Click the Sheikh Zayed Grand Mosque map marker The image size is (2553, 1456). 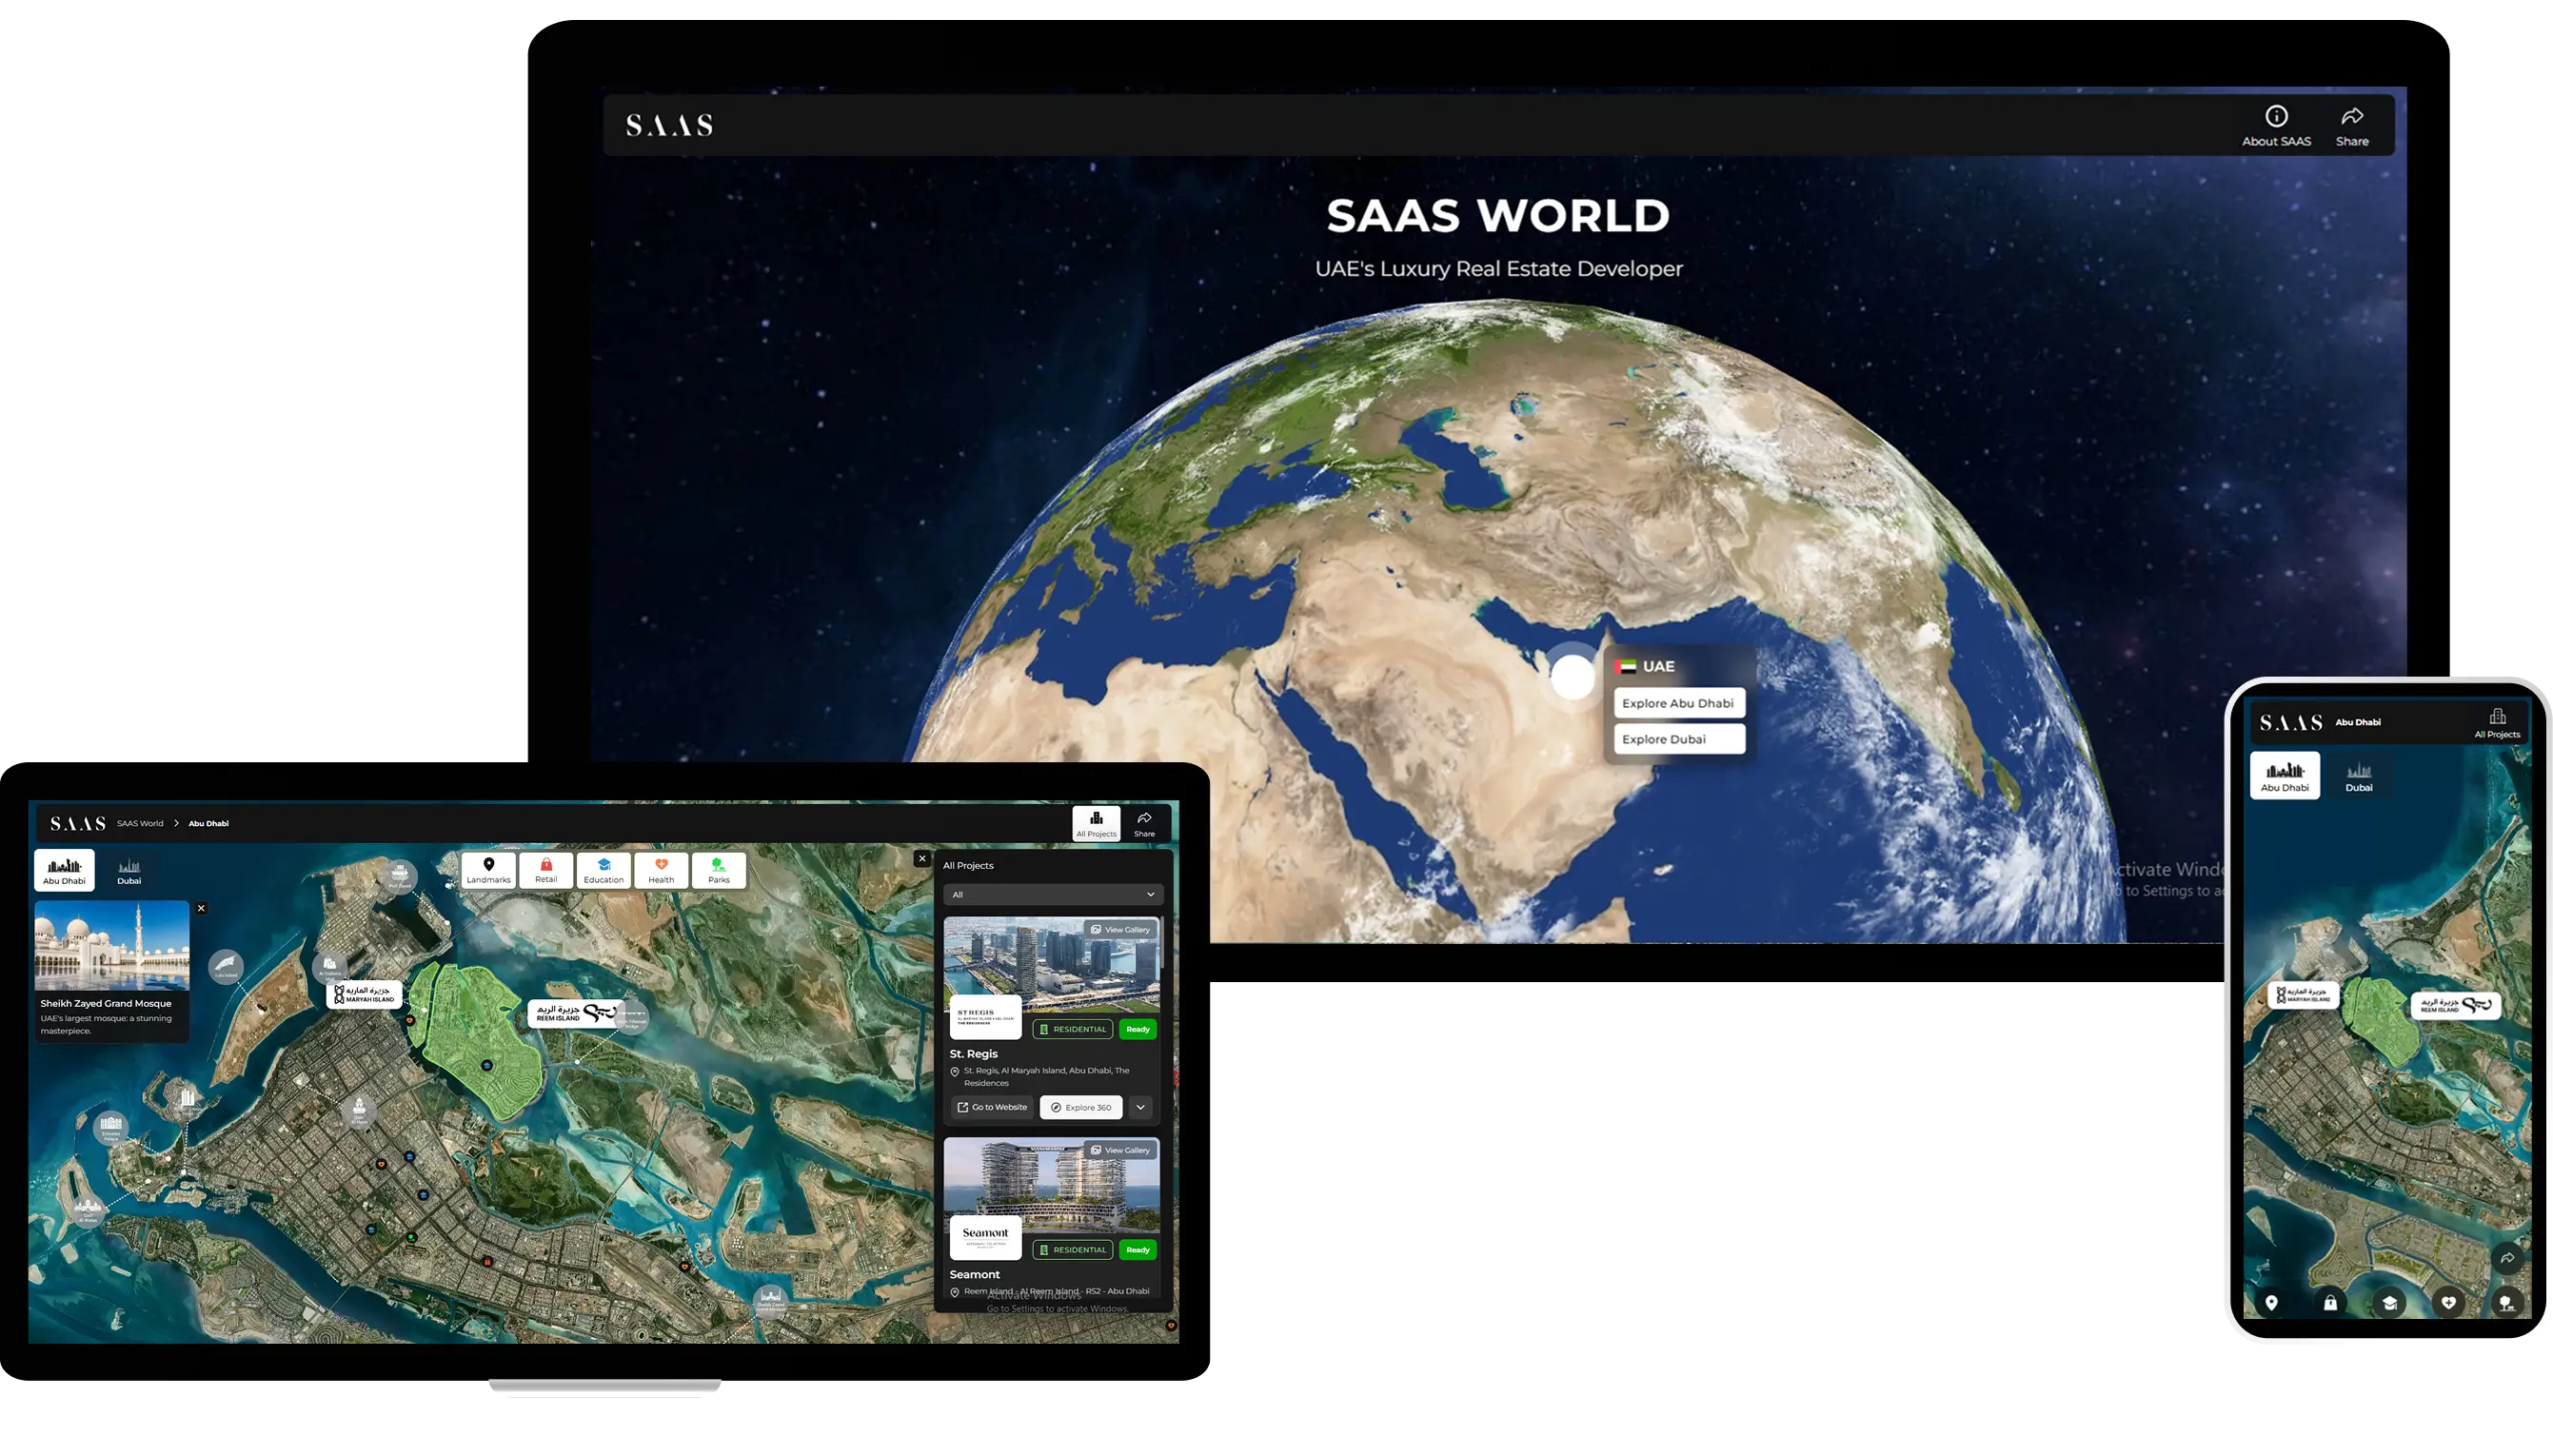click(770, 1300)
